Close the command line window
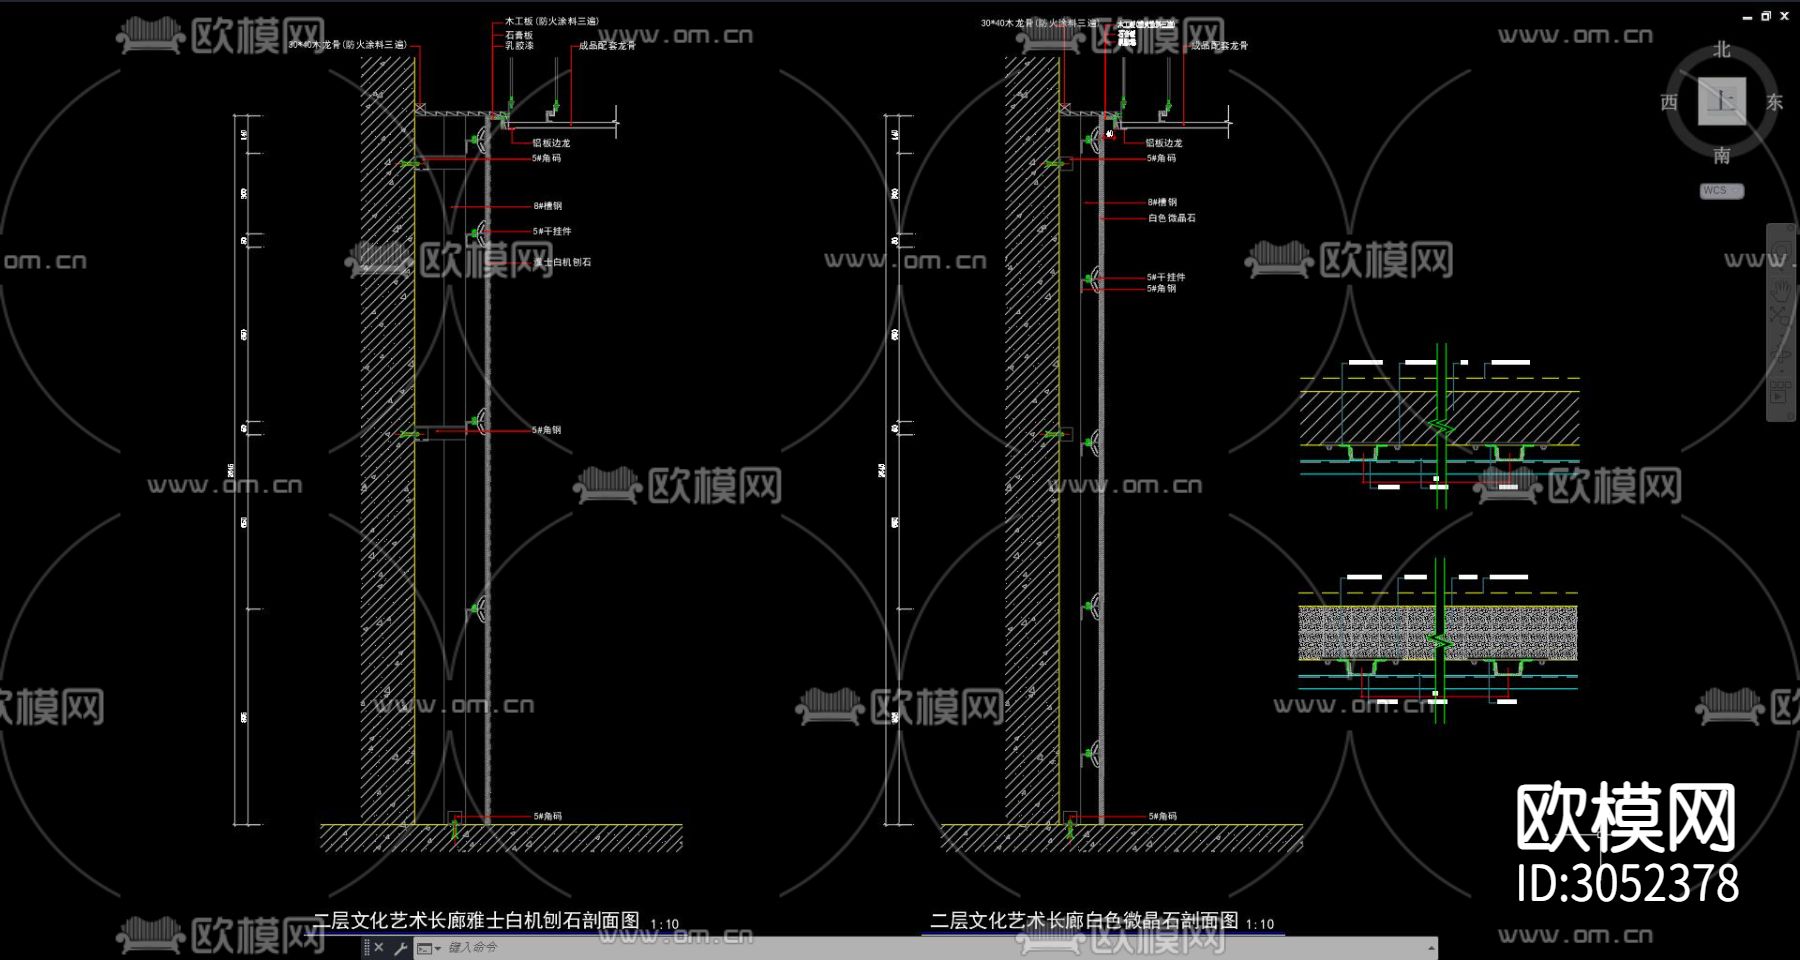The image size is (1800, 960). (x=379, y=947)
